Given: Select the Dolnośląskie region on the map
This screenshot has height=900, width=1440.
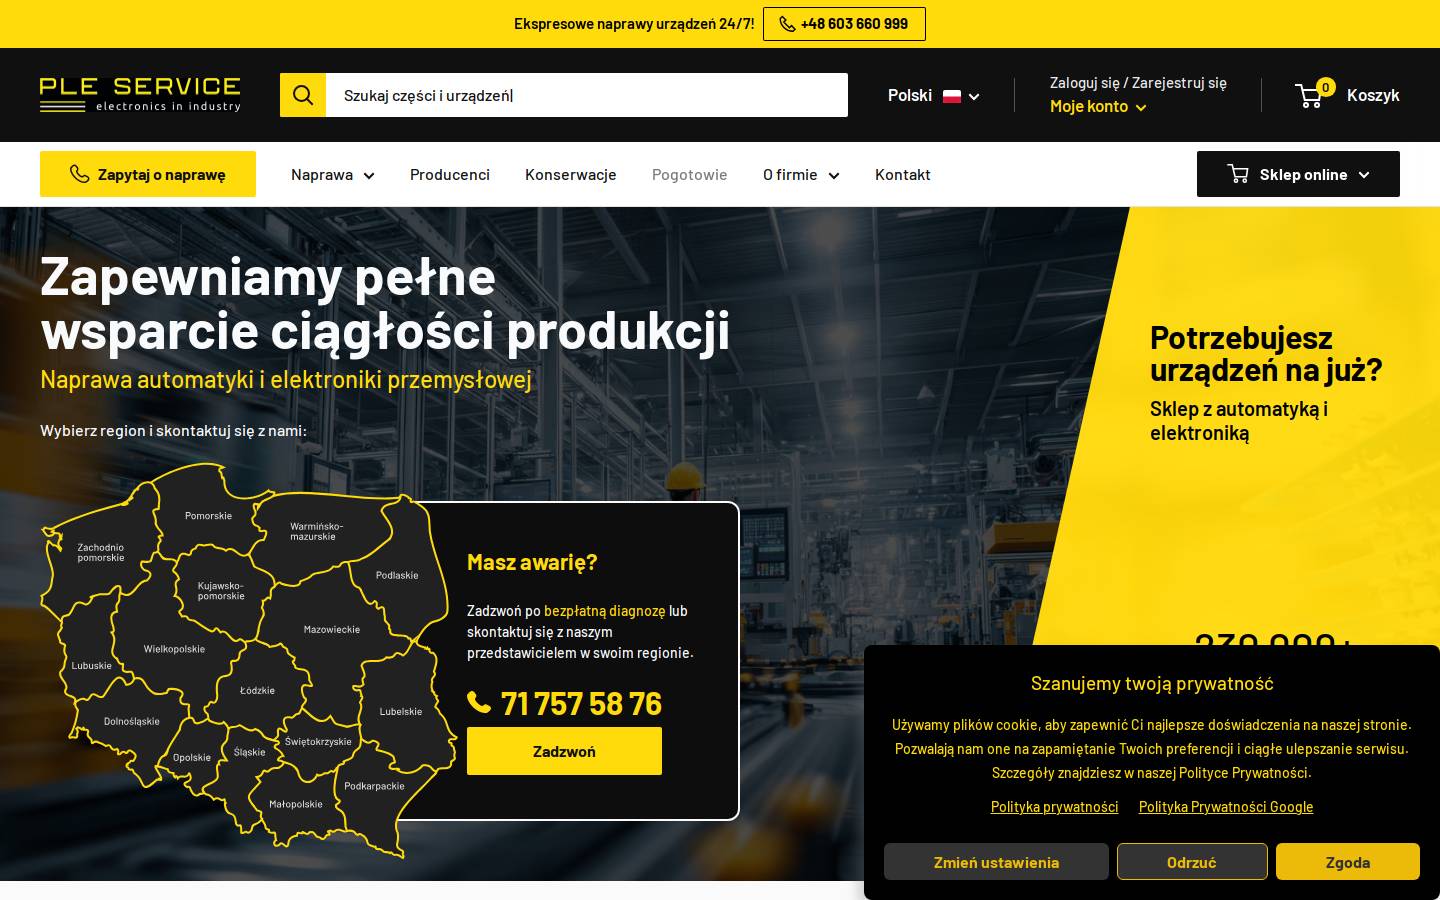Looking at the screenshot, I should pyautogui.click(x=132, y=722).
